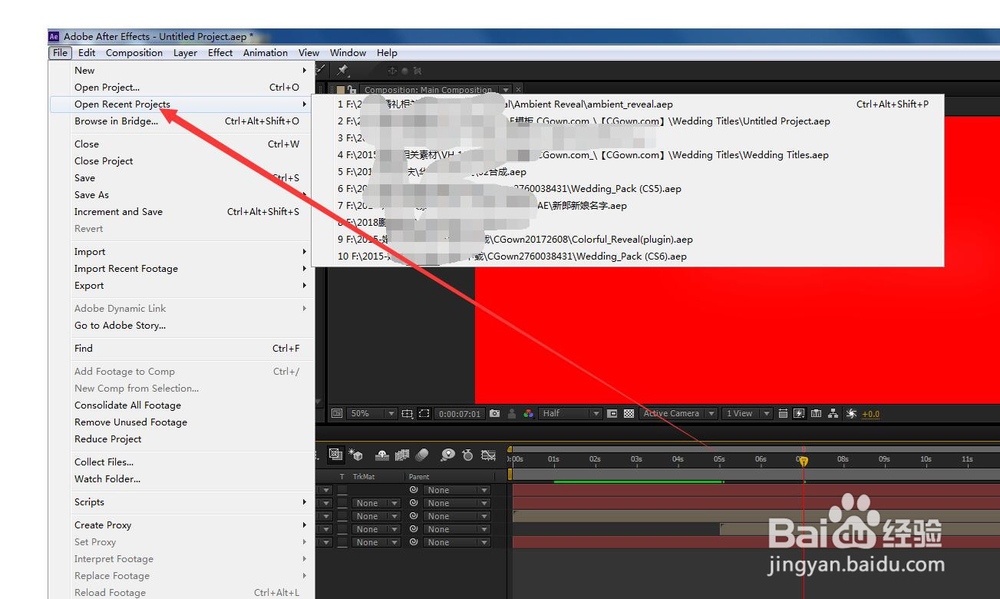The image size is (1000, 599).
Task: Toggle the choose grid and guide options icon
Action: coord(408,413)
